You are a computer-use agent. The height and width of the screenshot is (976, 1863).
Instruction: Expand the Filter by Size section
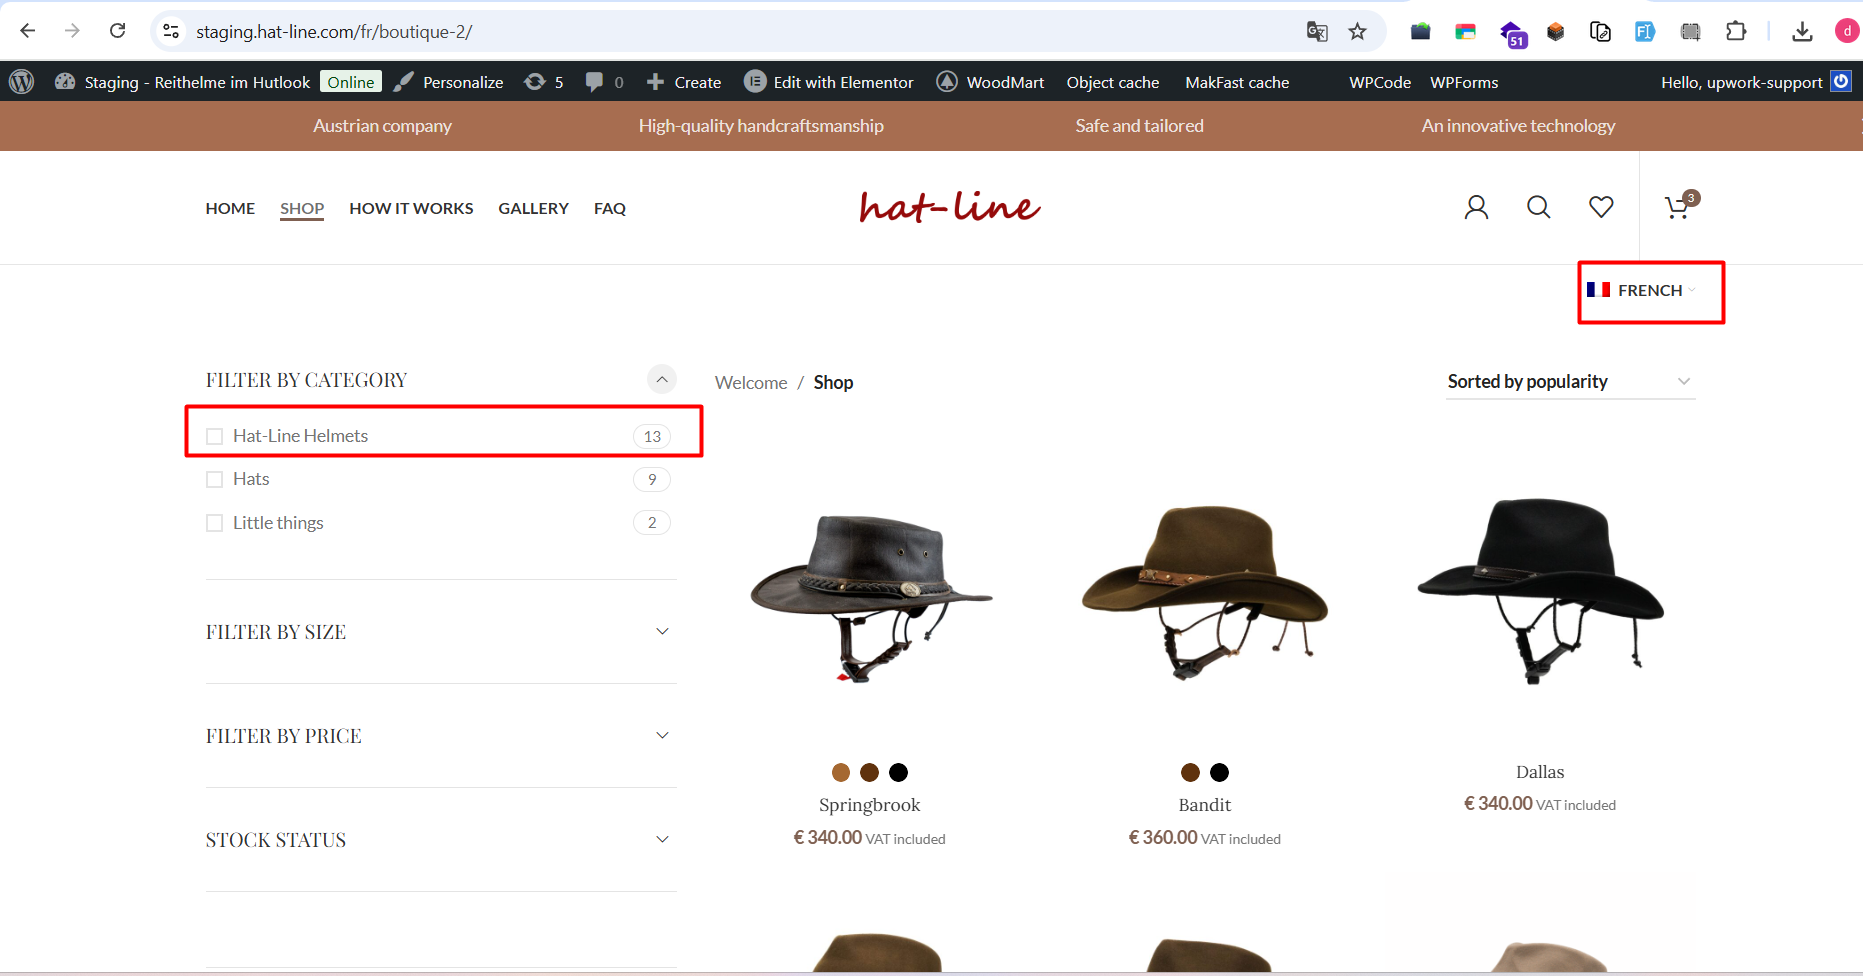coord(661,632)
